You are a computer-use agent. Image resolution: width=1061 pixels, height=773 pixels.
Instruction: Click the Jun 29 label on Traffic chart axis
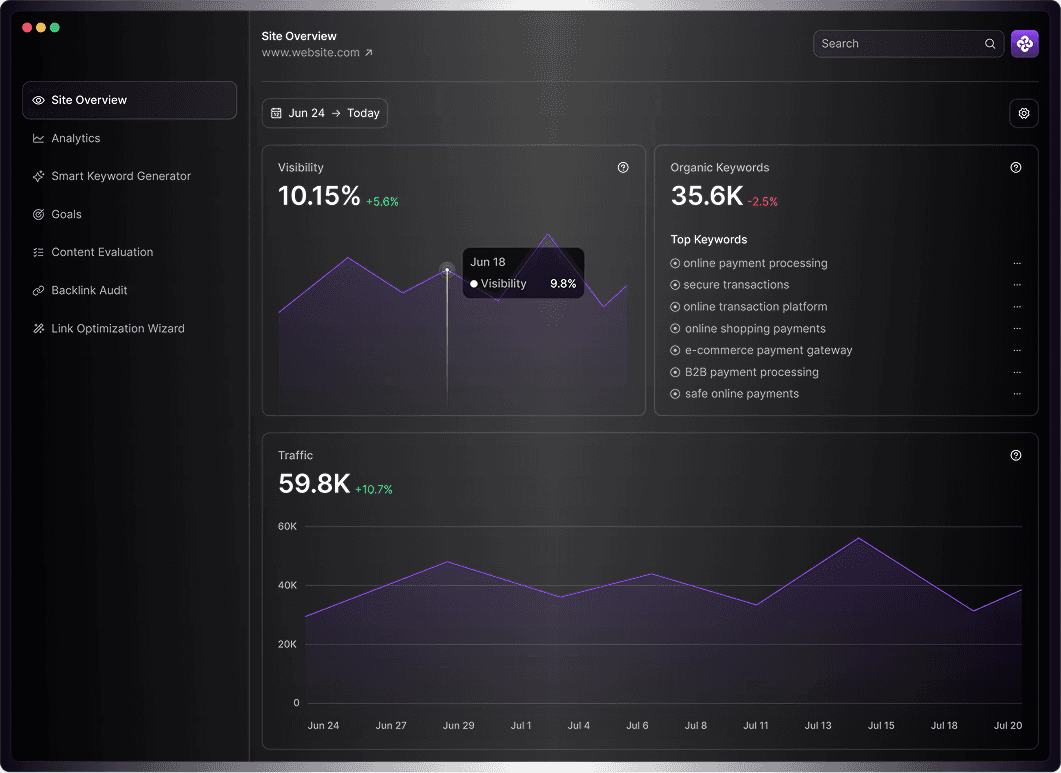(459, 726)
